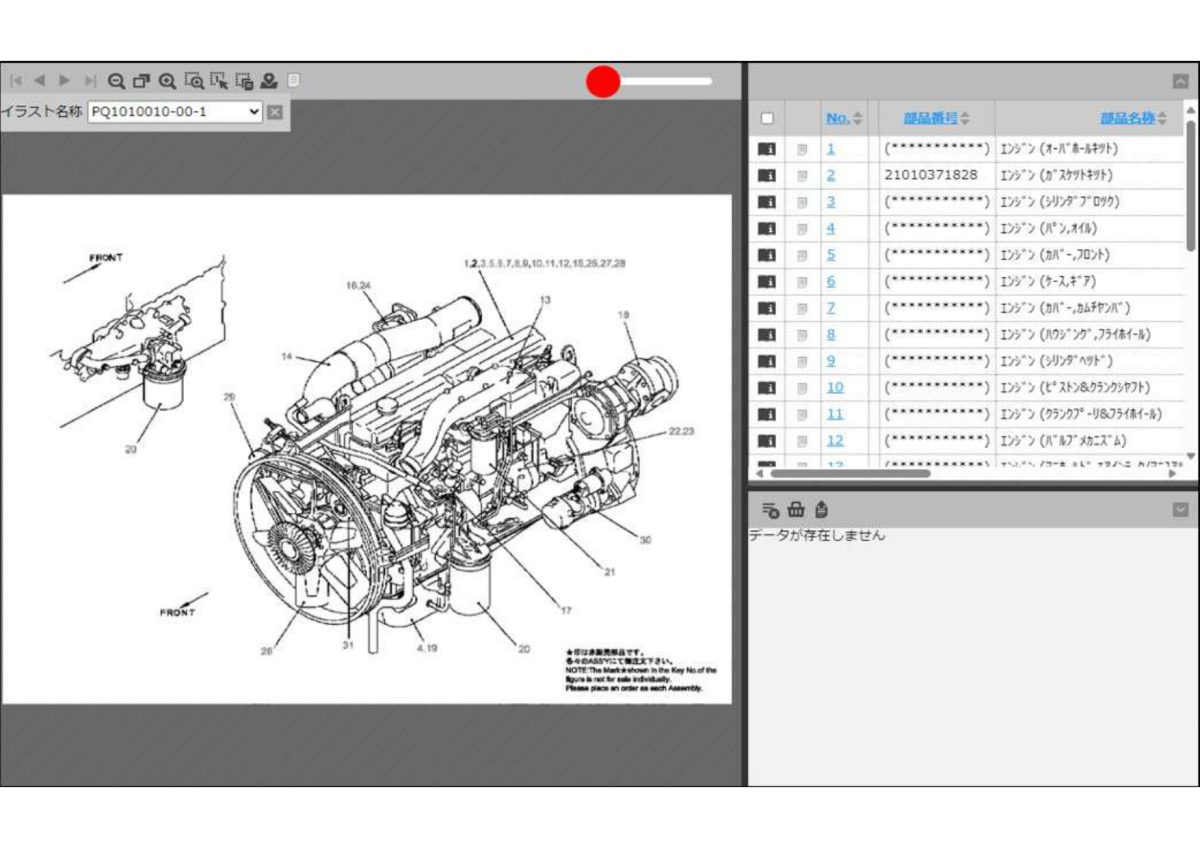Image resolution: width=1200 pixels, height=848 pixels.
Task: Open part number link 1
Action: click(830, 149)
